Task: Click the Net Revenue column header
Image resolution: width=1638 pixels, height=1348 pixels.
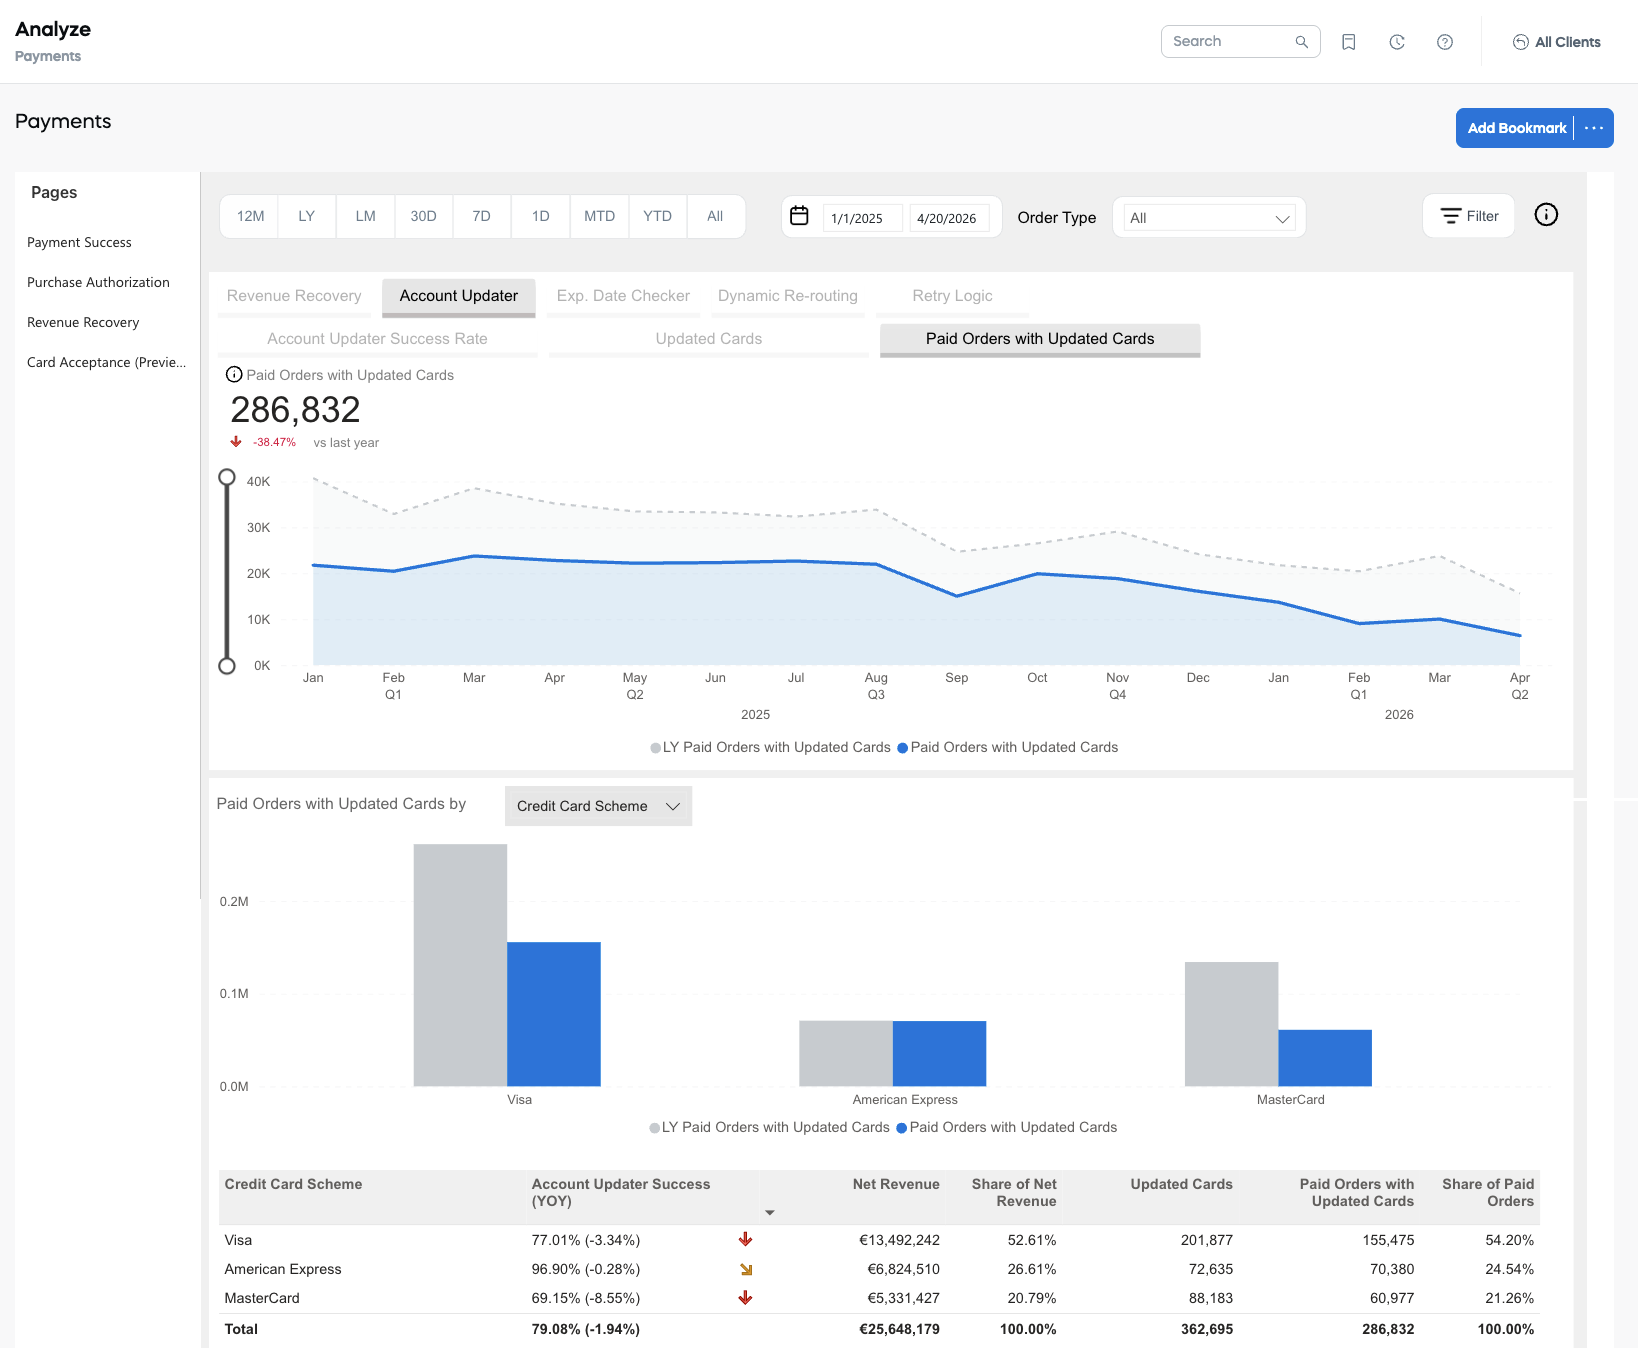Action: tap(896, 1184)
